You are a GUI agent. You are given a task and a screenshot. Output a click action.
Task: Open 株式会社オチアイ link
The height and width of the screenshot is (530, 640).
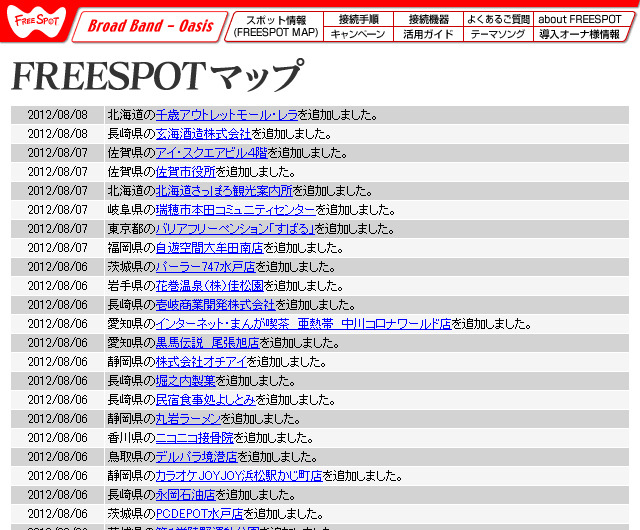click(x=201, y=361)
